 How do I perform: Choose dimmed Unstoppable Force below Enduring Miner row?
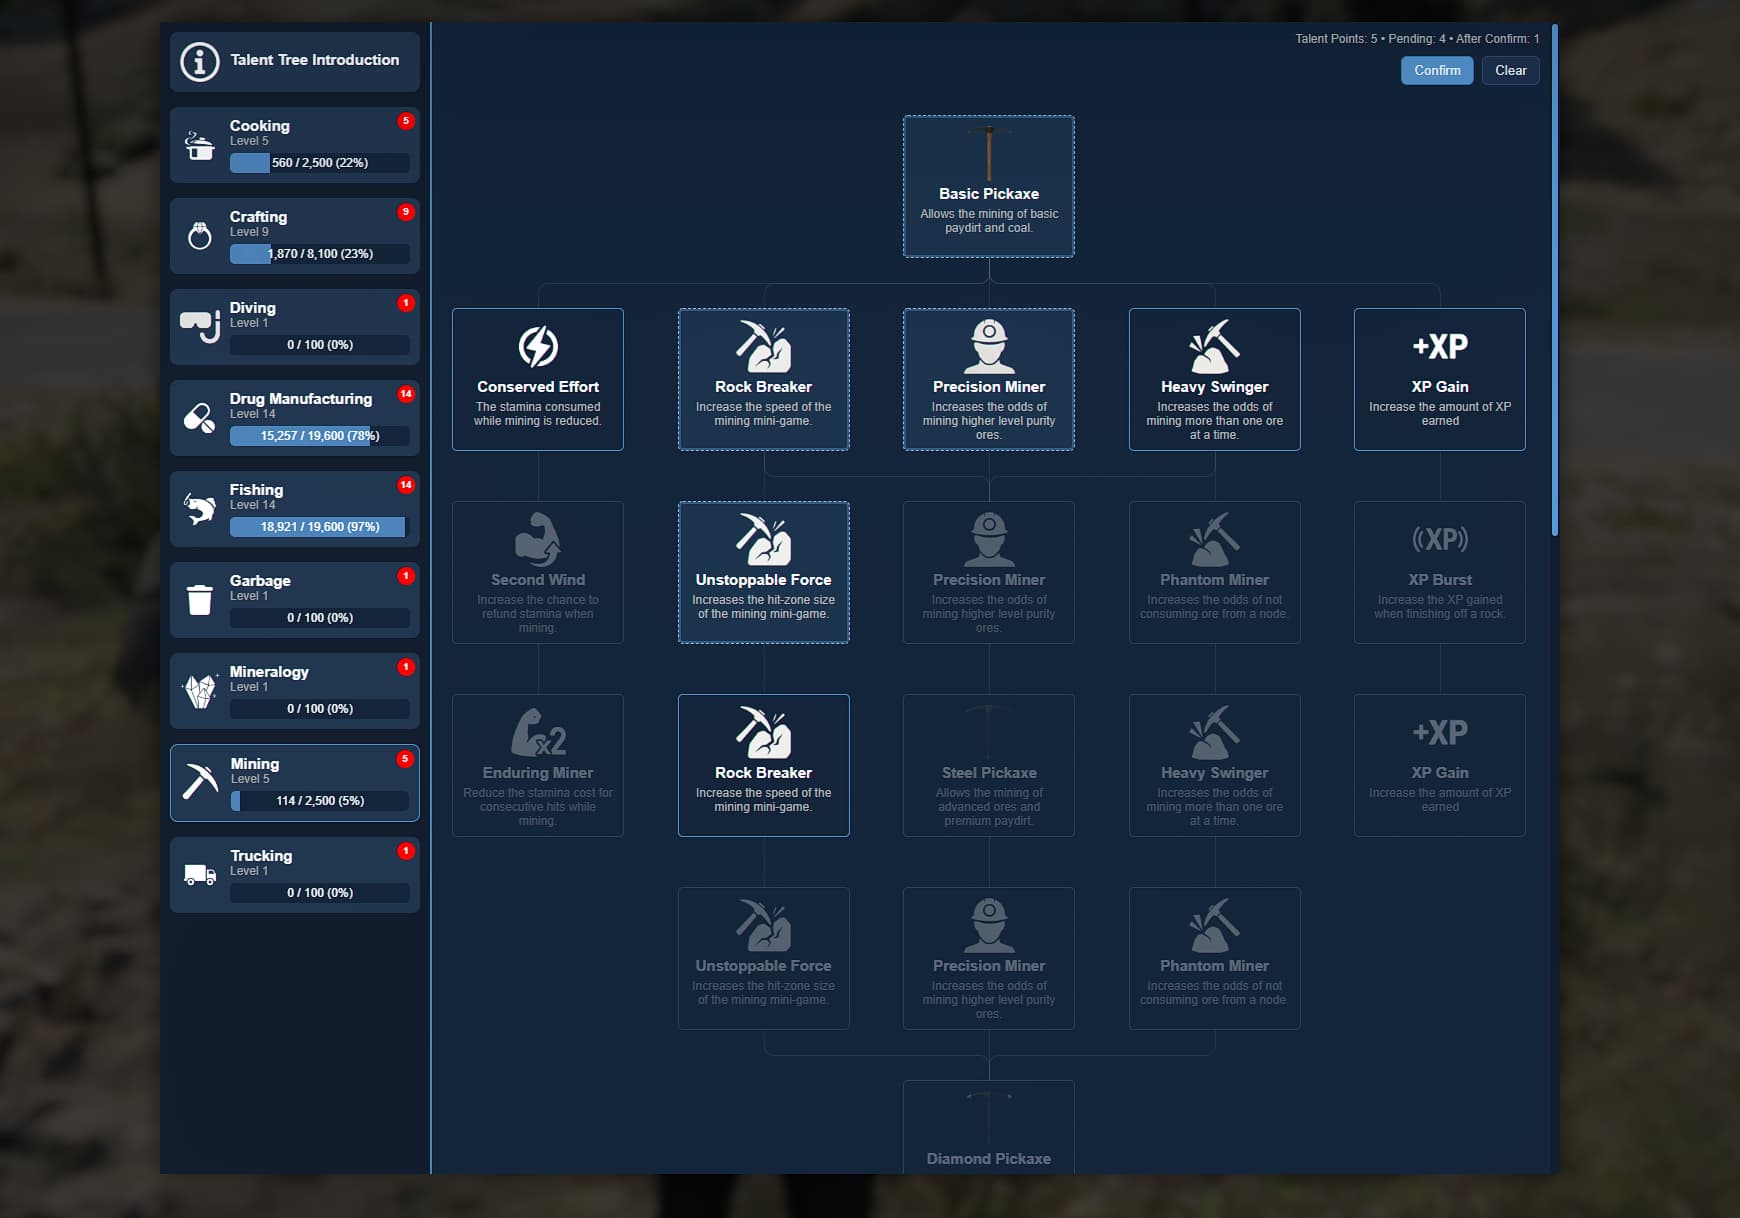(x=764, y=958)
